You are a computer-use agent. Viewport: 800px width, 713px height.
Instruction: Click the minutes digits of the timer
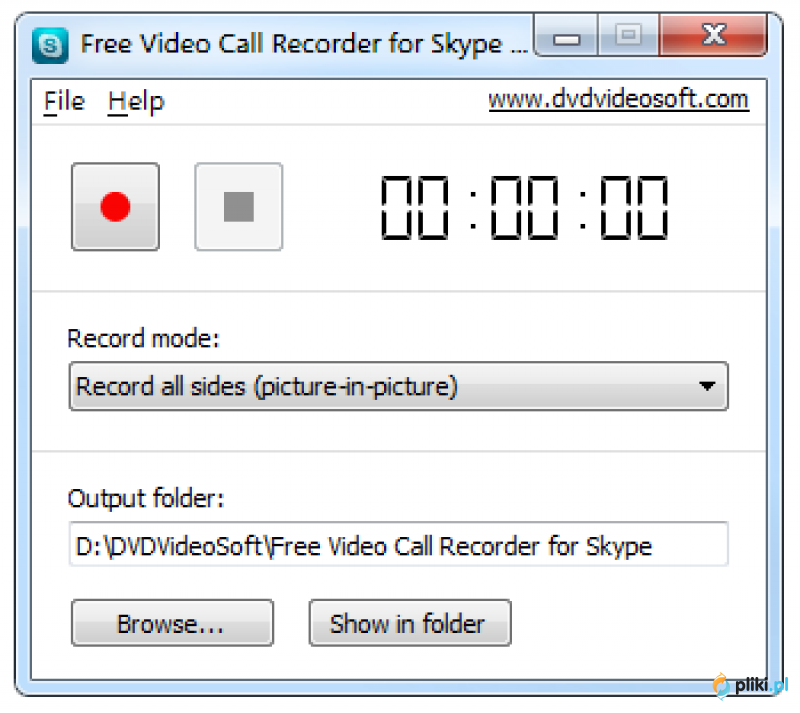coord(524,207)
